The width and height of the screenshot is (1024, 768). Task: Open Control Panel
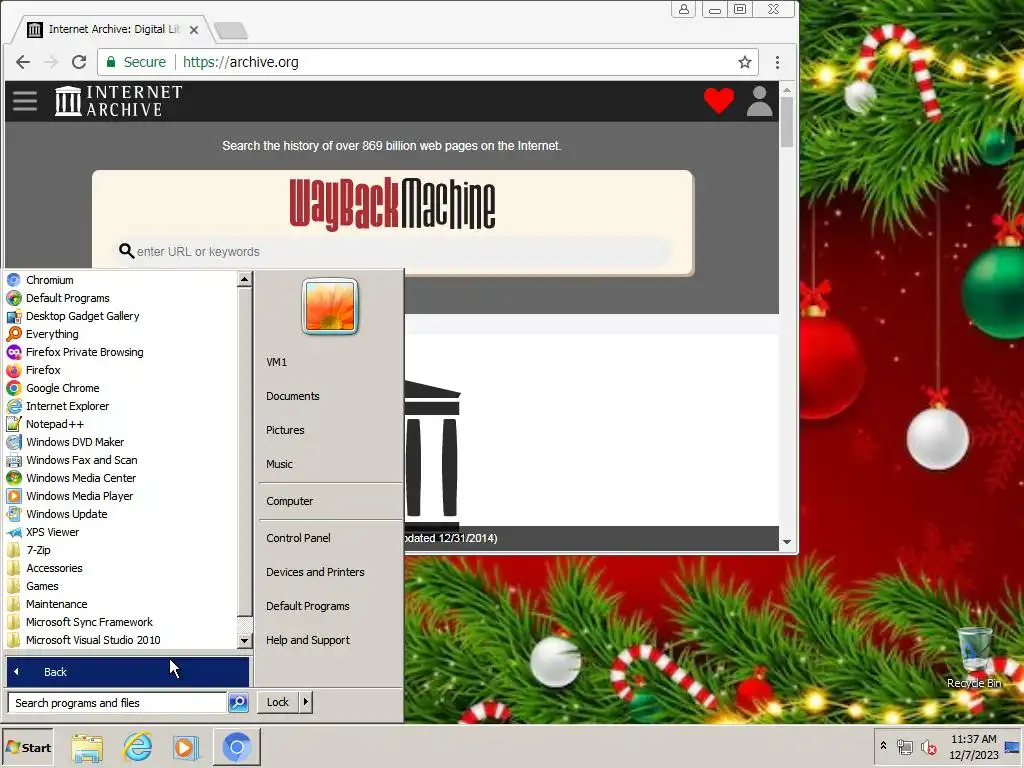(x=298, y=538)
